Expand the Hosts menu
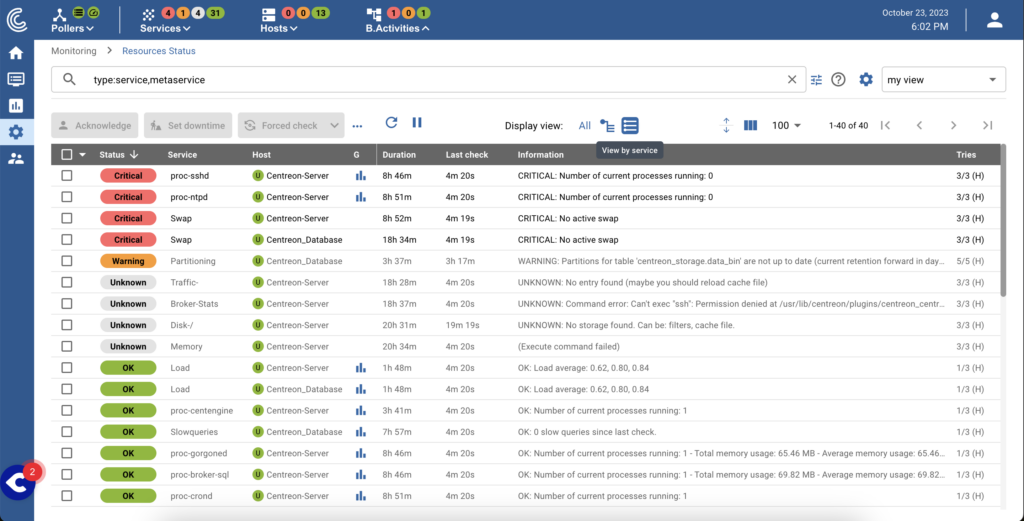The image size is (1024, 521). point(279,28)
